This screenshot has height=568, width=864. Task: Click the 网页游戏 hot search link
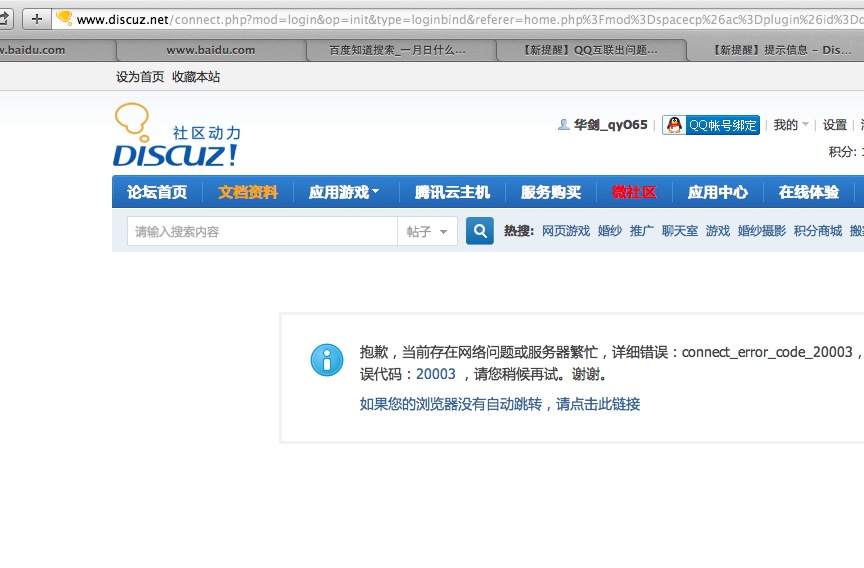coord(566,231)
